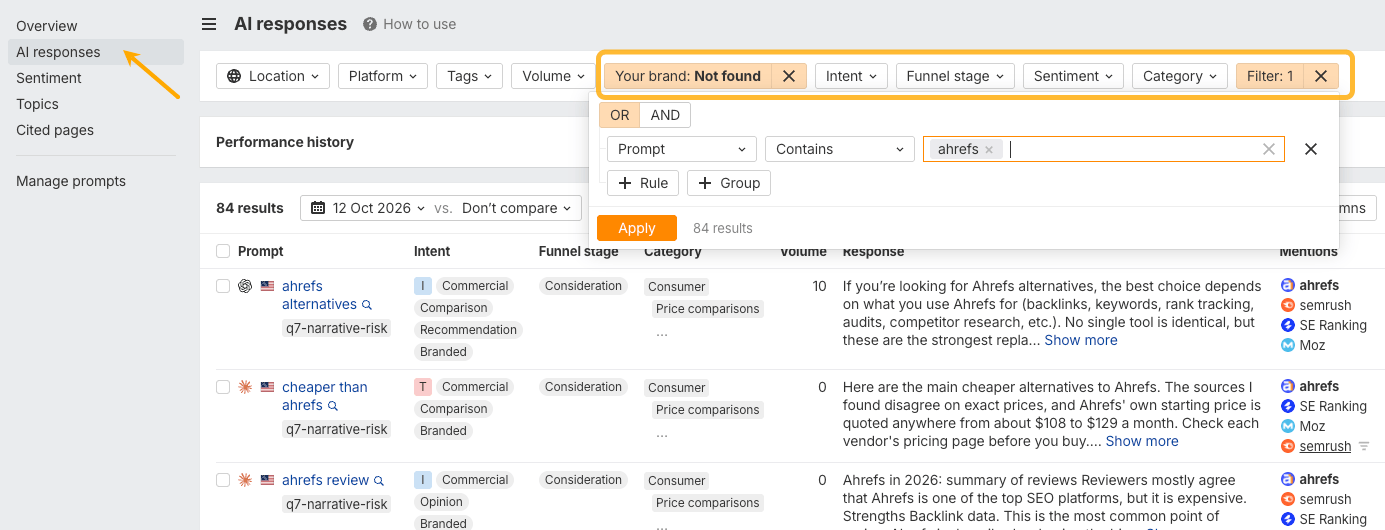Open the Volume dropdown
This screenshot has width=1385, height=530.
pyautogui.click(x=553, y=76)
